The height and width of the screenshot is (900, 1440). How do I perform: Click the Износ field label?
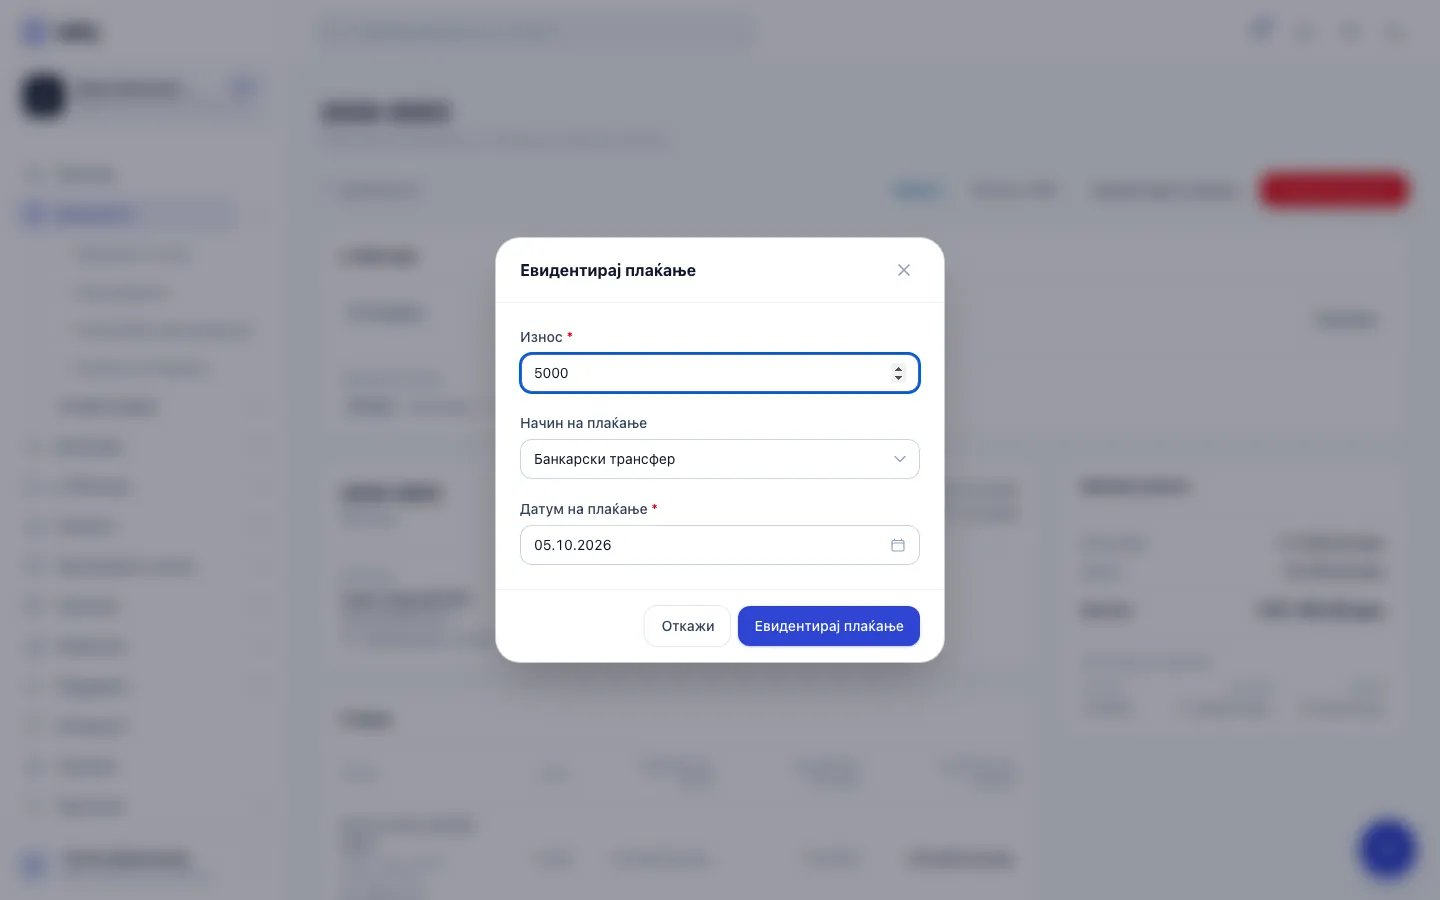pyautogui.click(x=541, y=337)
